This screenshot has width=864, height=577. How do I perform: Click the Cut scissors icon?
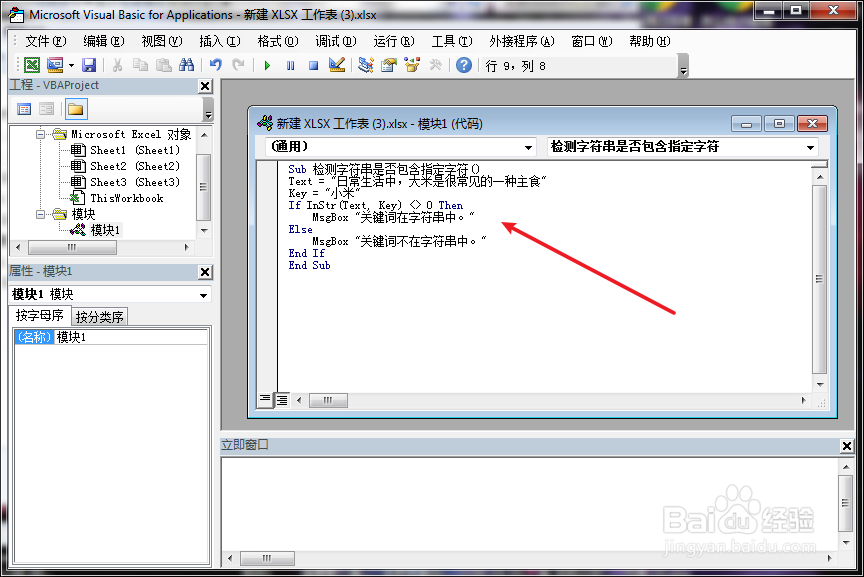click(117, 65)
